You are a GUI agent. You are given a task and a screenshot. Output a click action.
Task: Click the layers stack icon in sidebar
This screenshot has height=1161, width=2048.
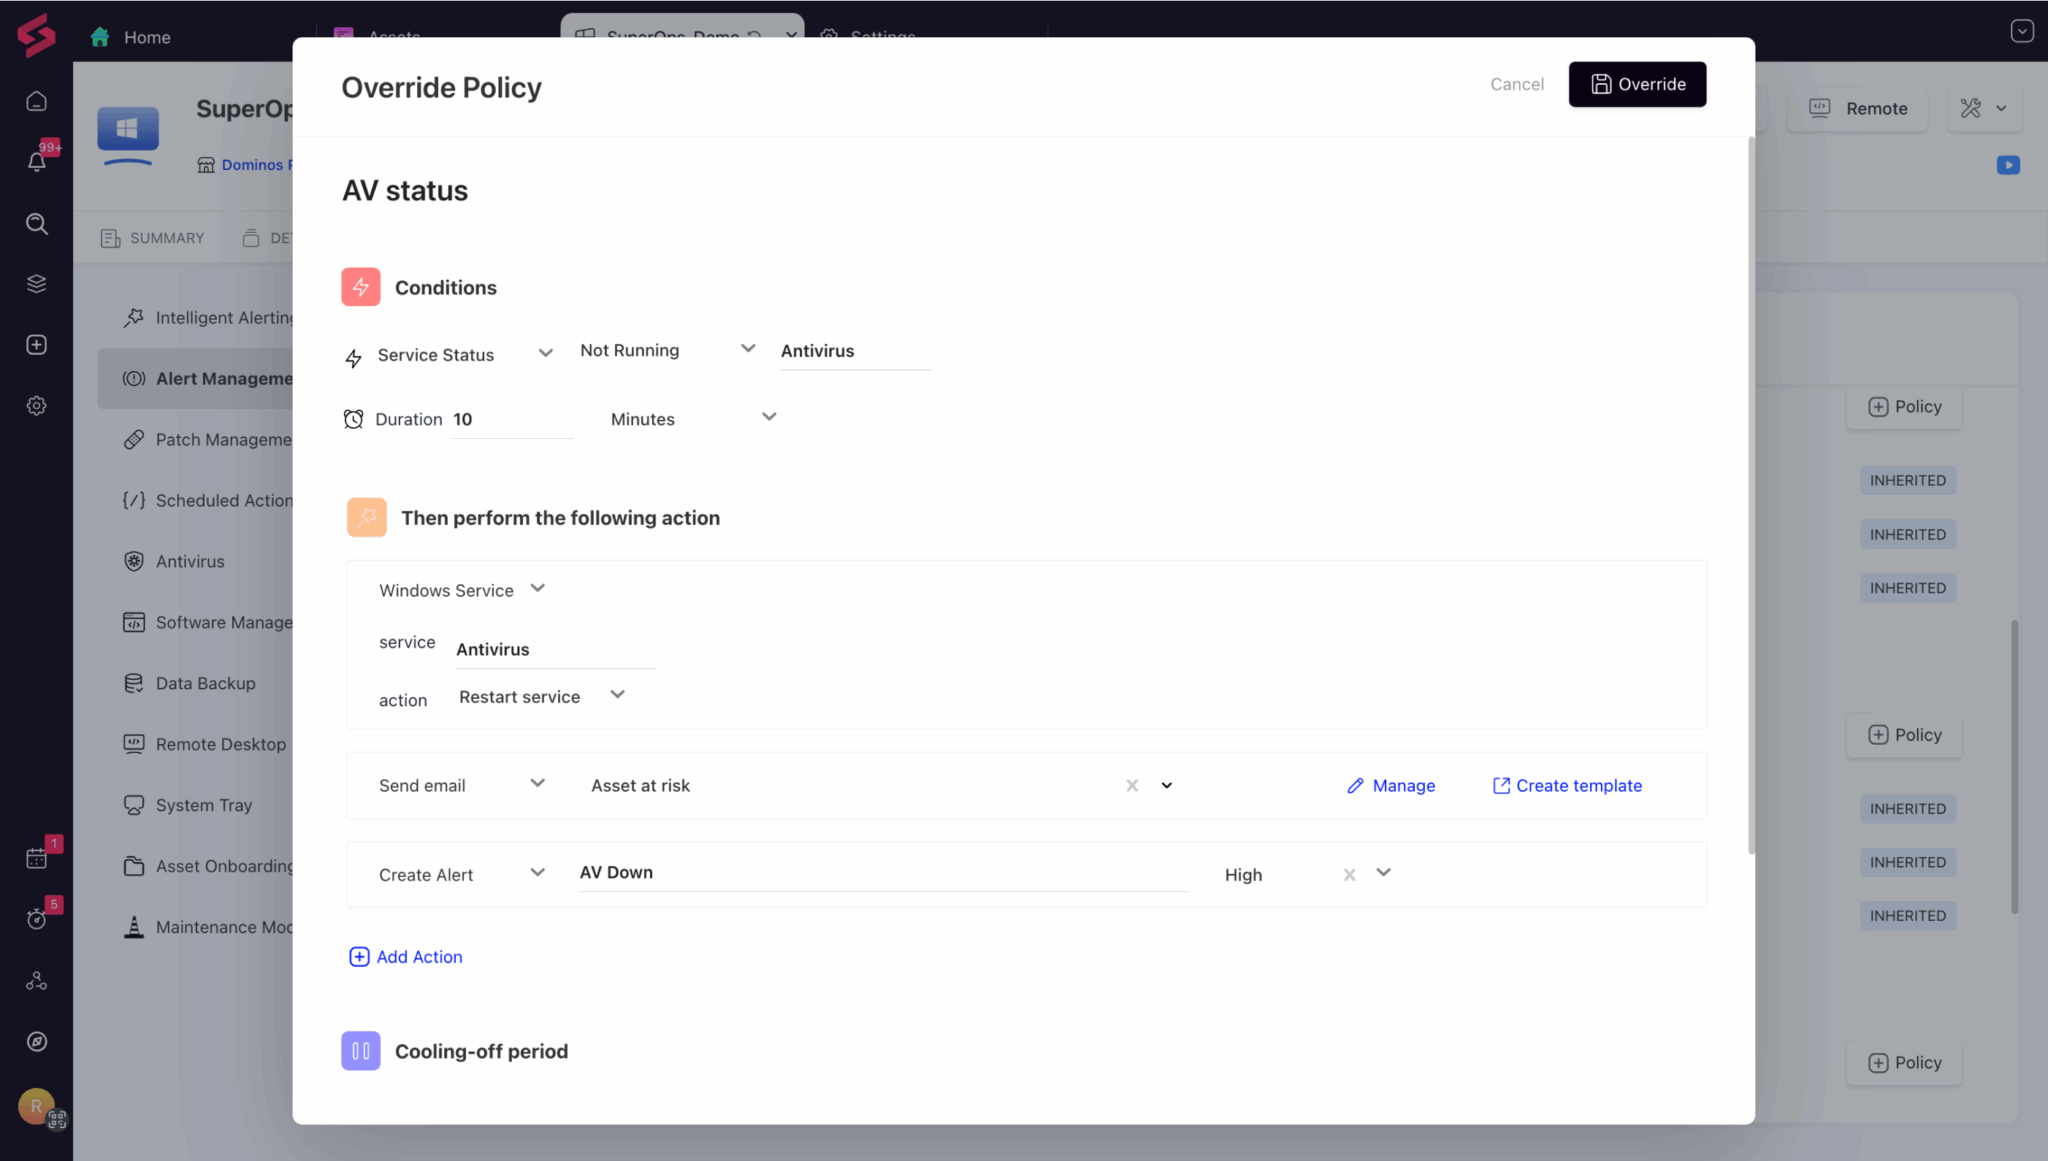tap(37, 284)
